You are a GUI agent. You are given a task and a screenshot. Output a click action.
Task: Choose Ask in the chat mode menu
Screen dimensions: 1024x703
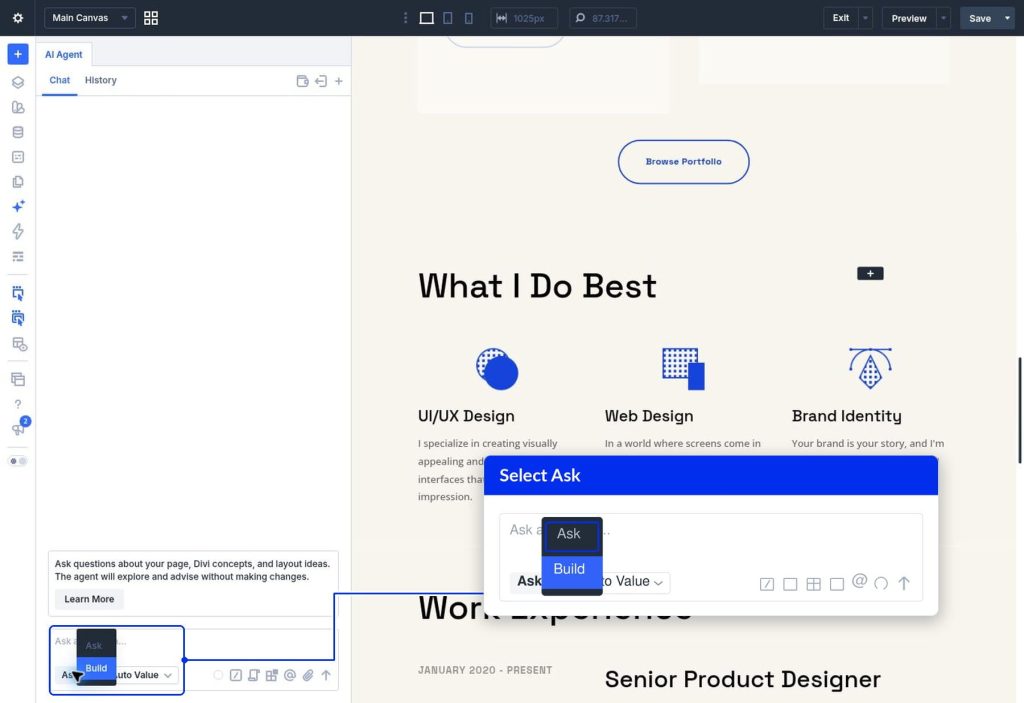click(96, 645)
